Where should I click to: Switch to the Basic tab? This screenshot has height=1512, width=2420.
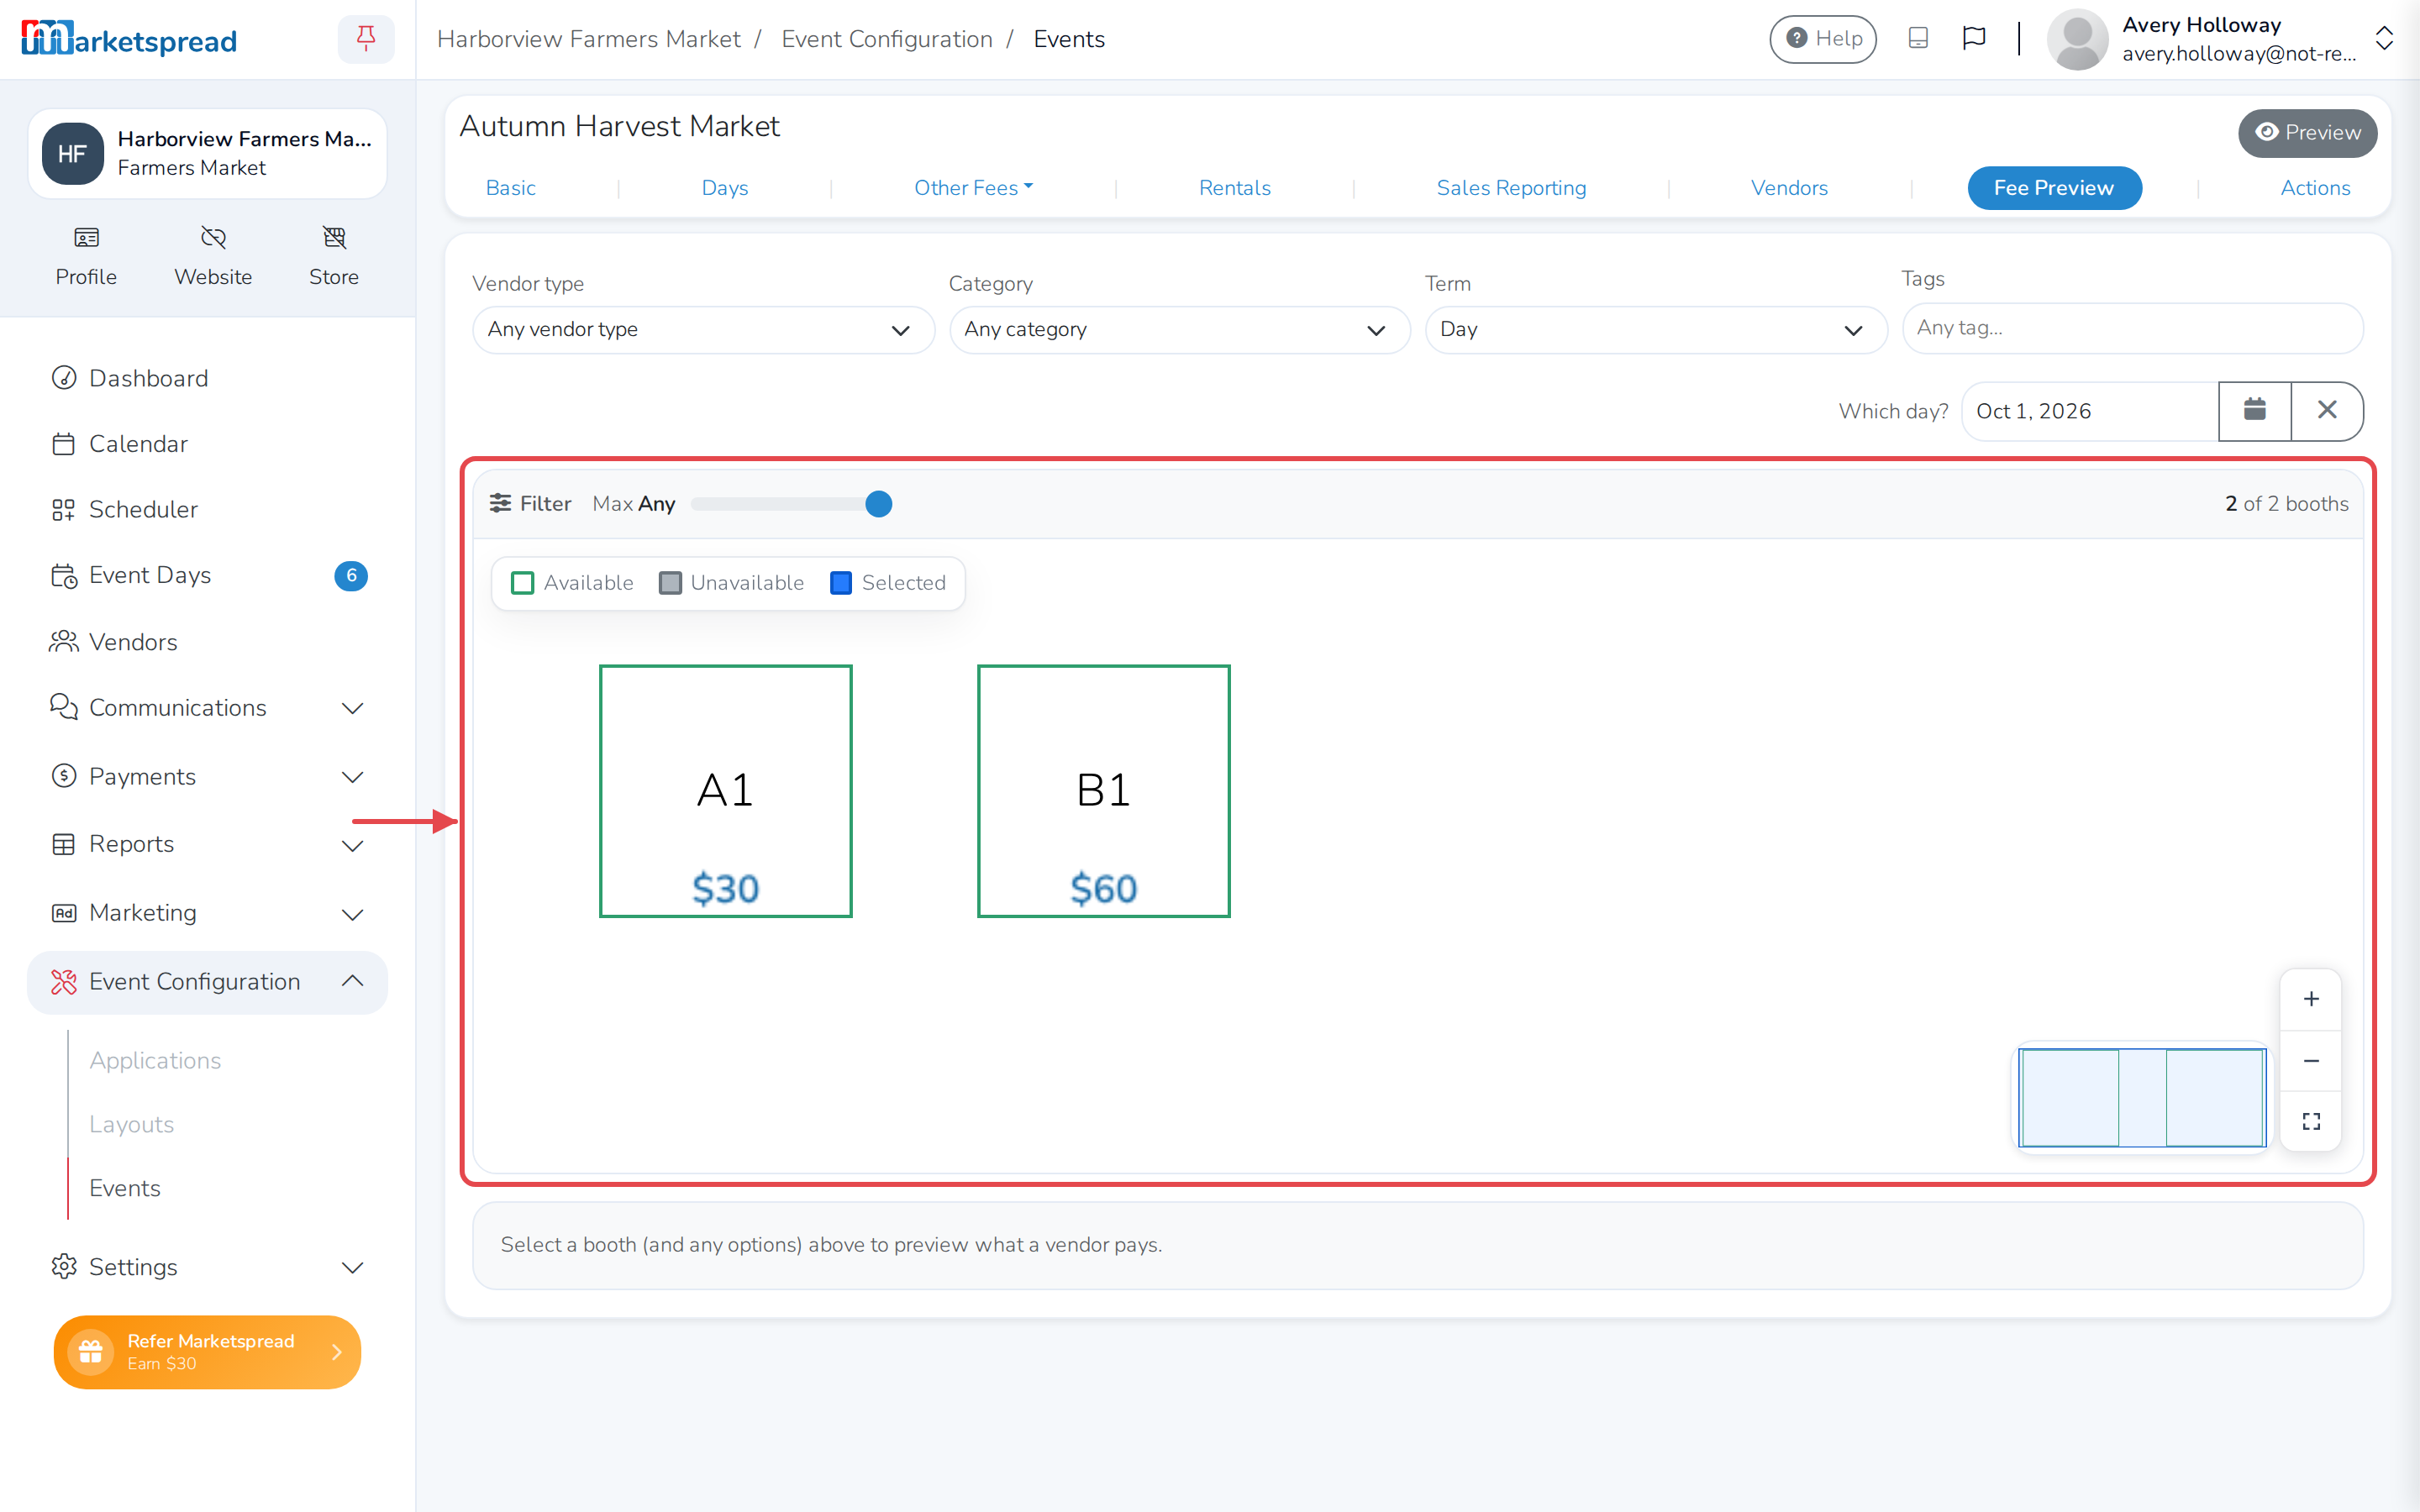(x=510, y=188)
